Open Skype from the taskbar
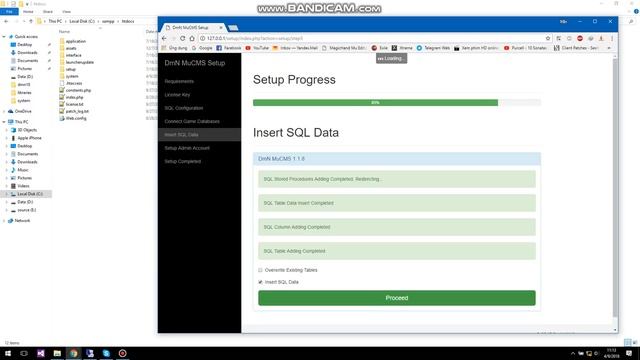640x360 pixels. click(106, 353)
